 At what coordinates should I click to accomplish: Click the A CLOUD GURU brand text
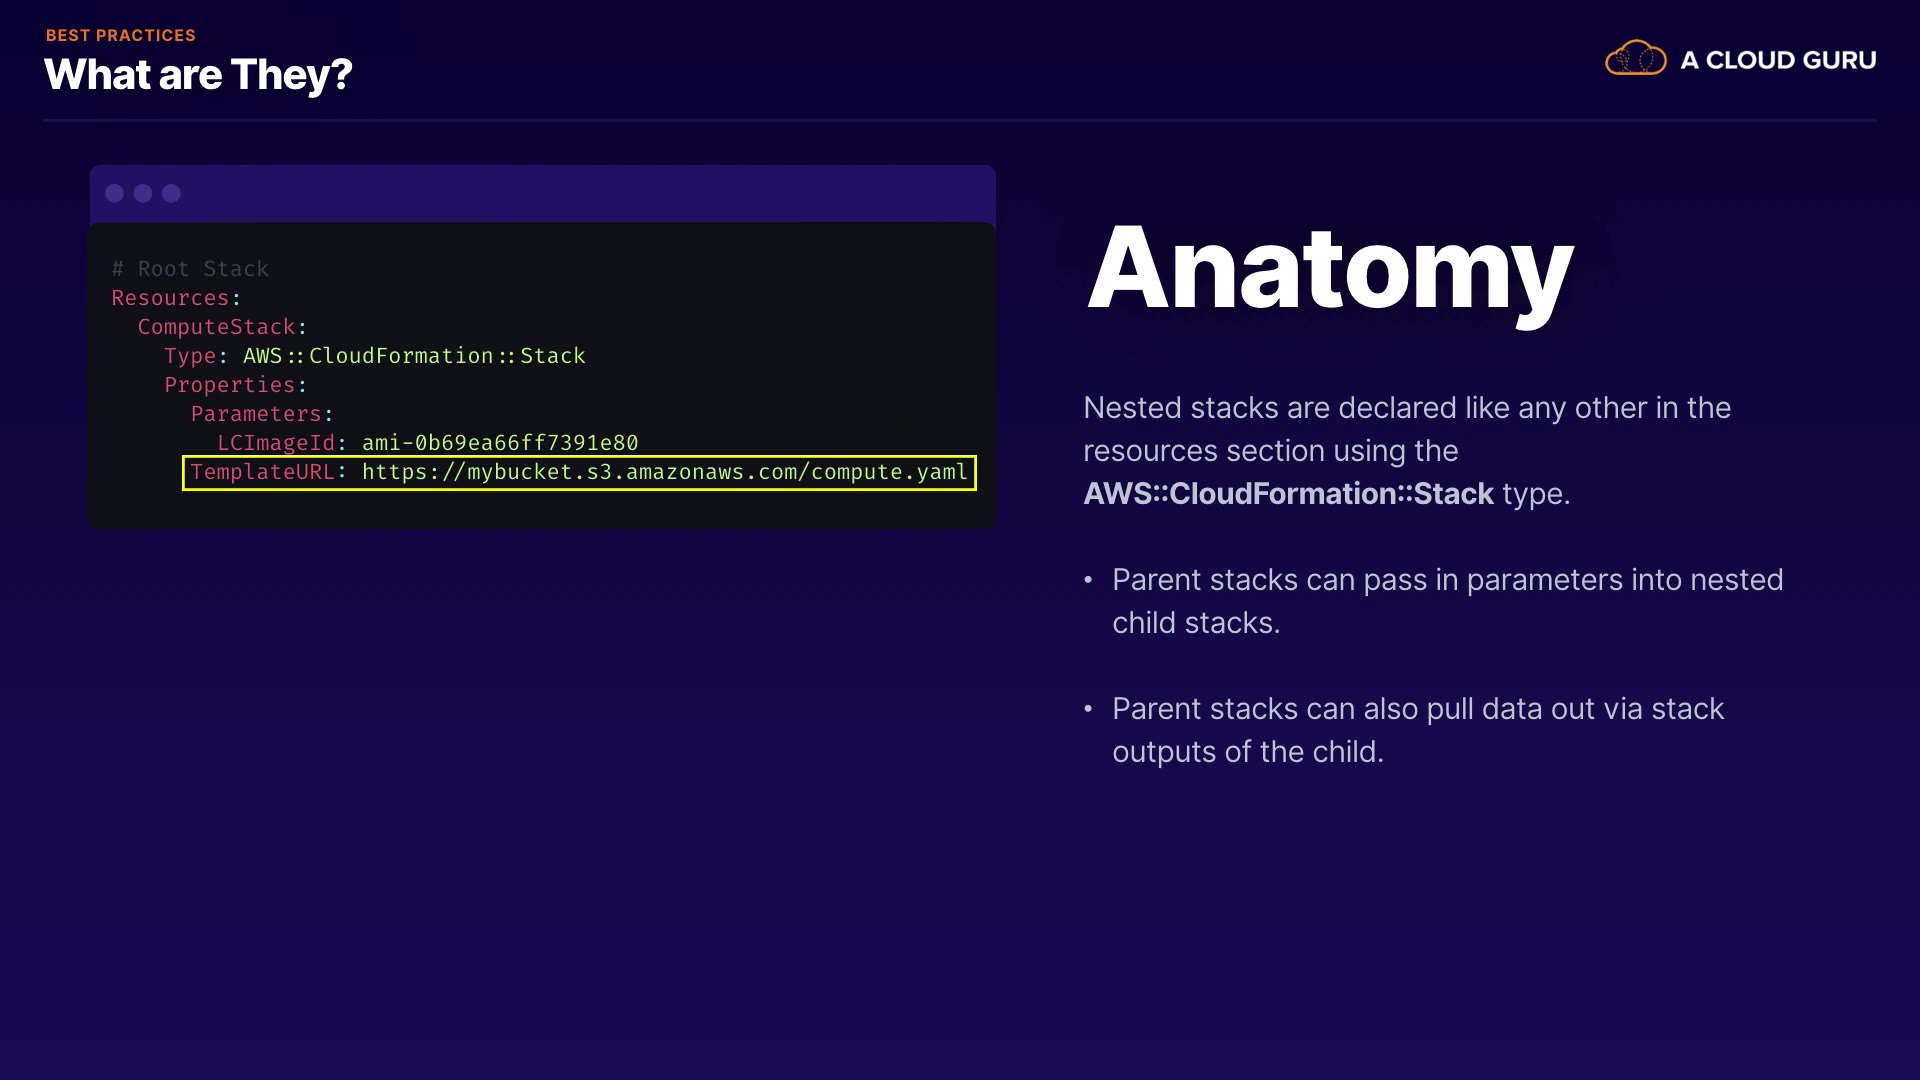coord(1778,60)
